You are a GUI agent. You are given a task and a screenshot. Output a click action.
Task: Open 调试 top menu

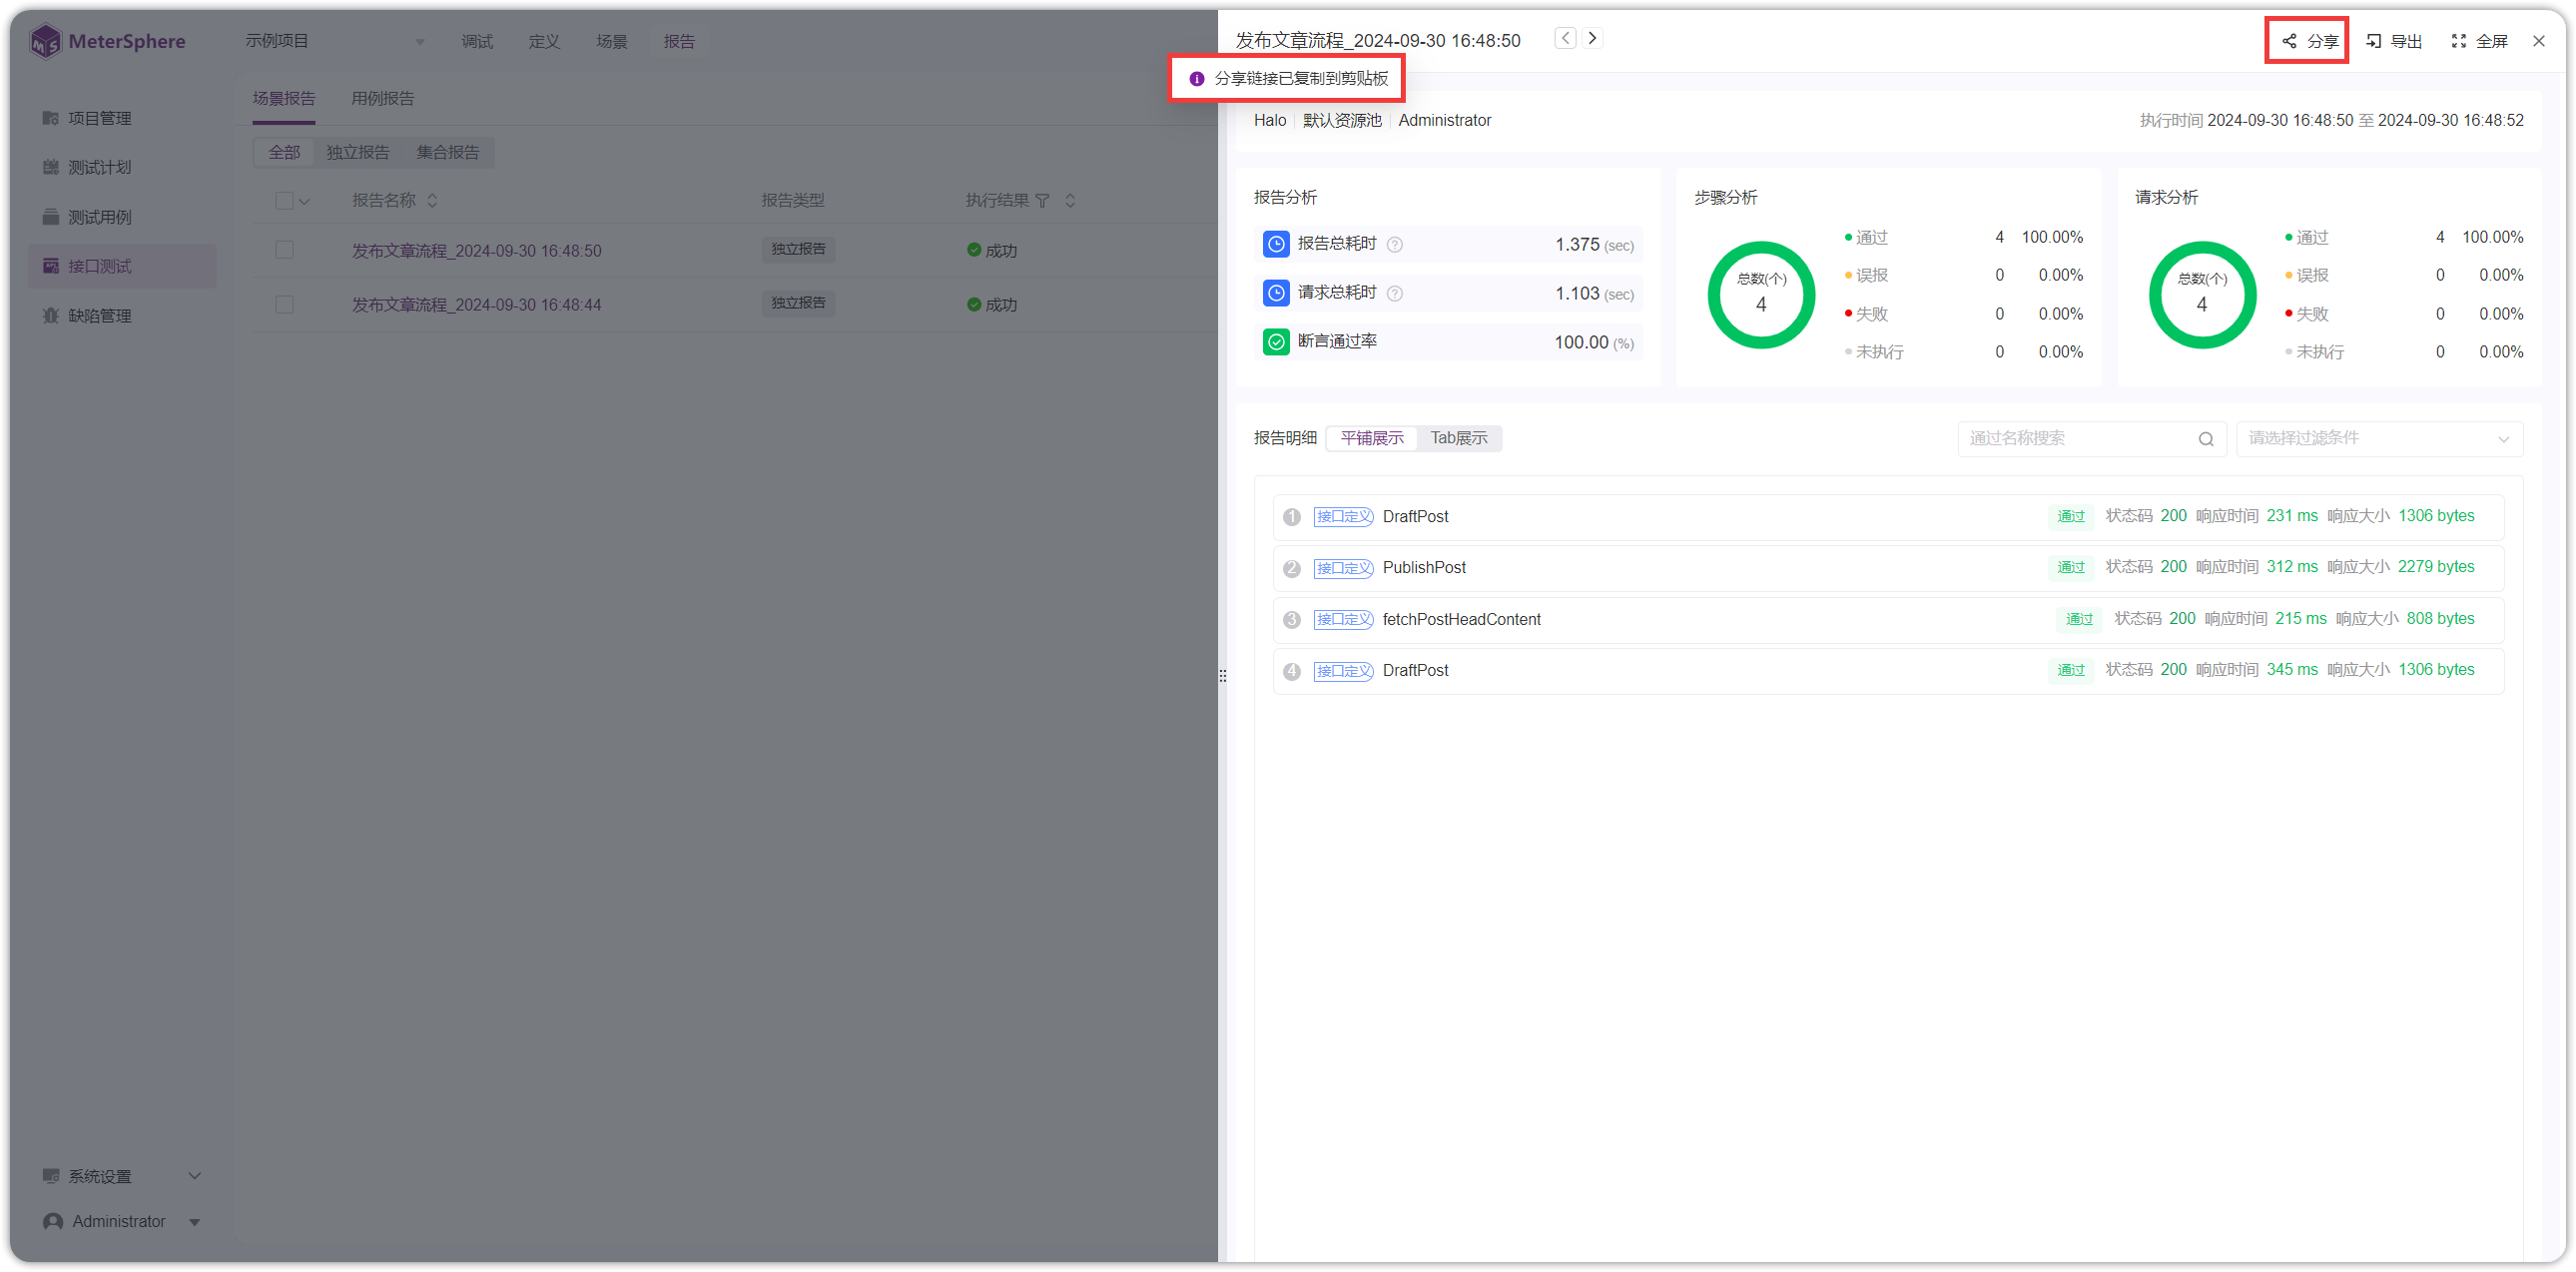477,41
